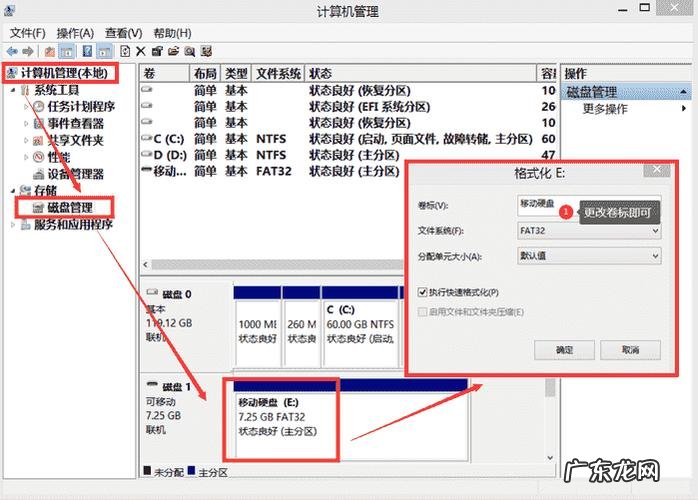The image size is (698, 500).
Task: Toggle the Show/Hide Action Pane toolbar icon
Action: 105,52
